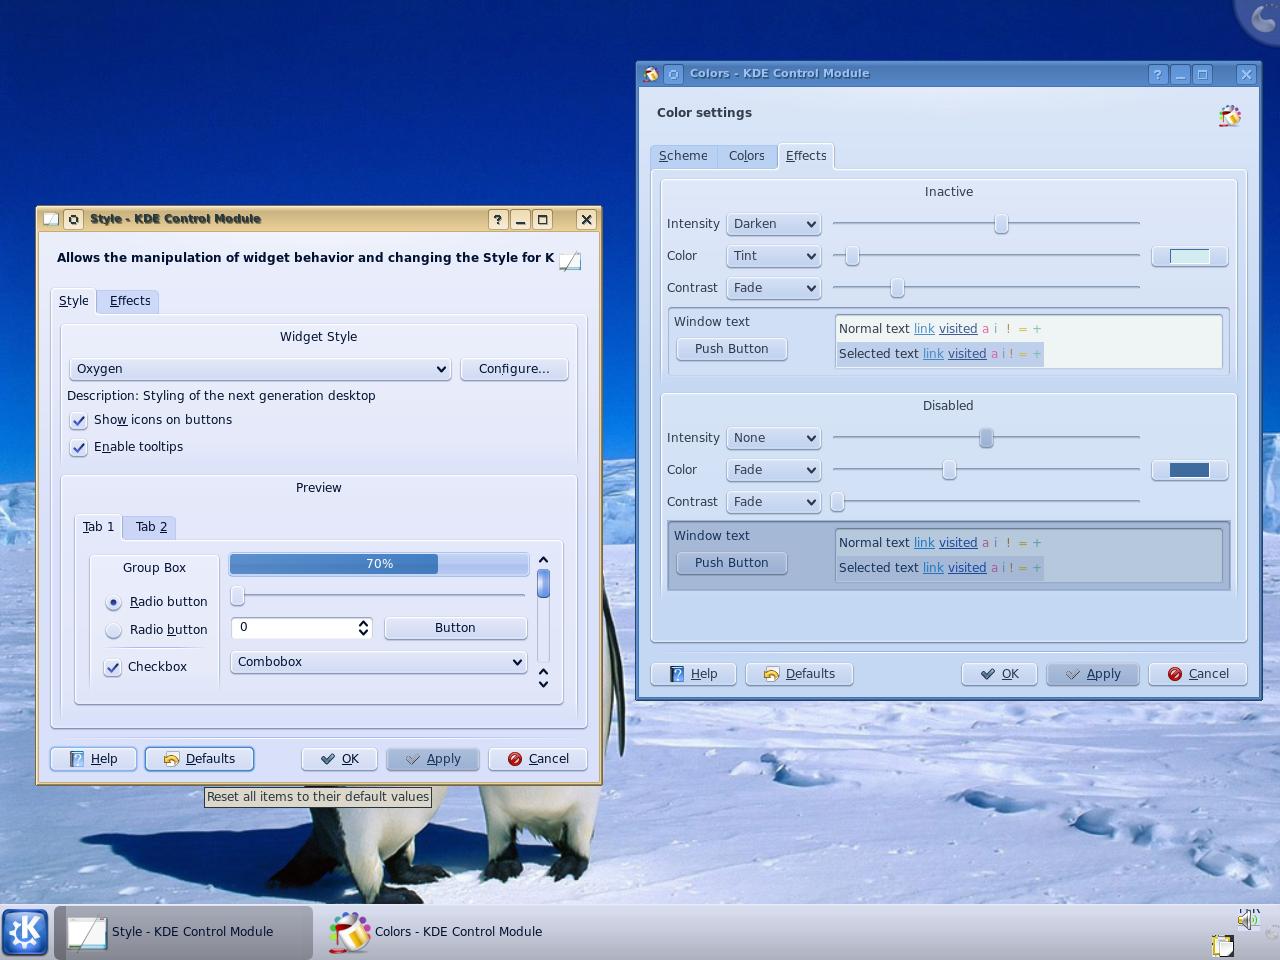The height and width of the screenshot is (960, 1280).
Task: Click the Style module icon in taskbar
Action: click(86, 932)
